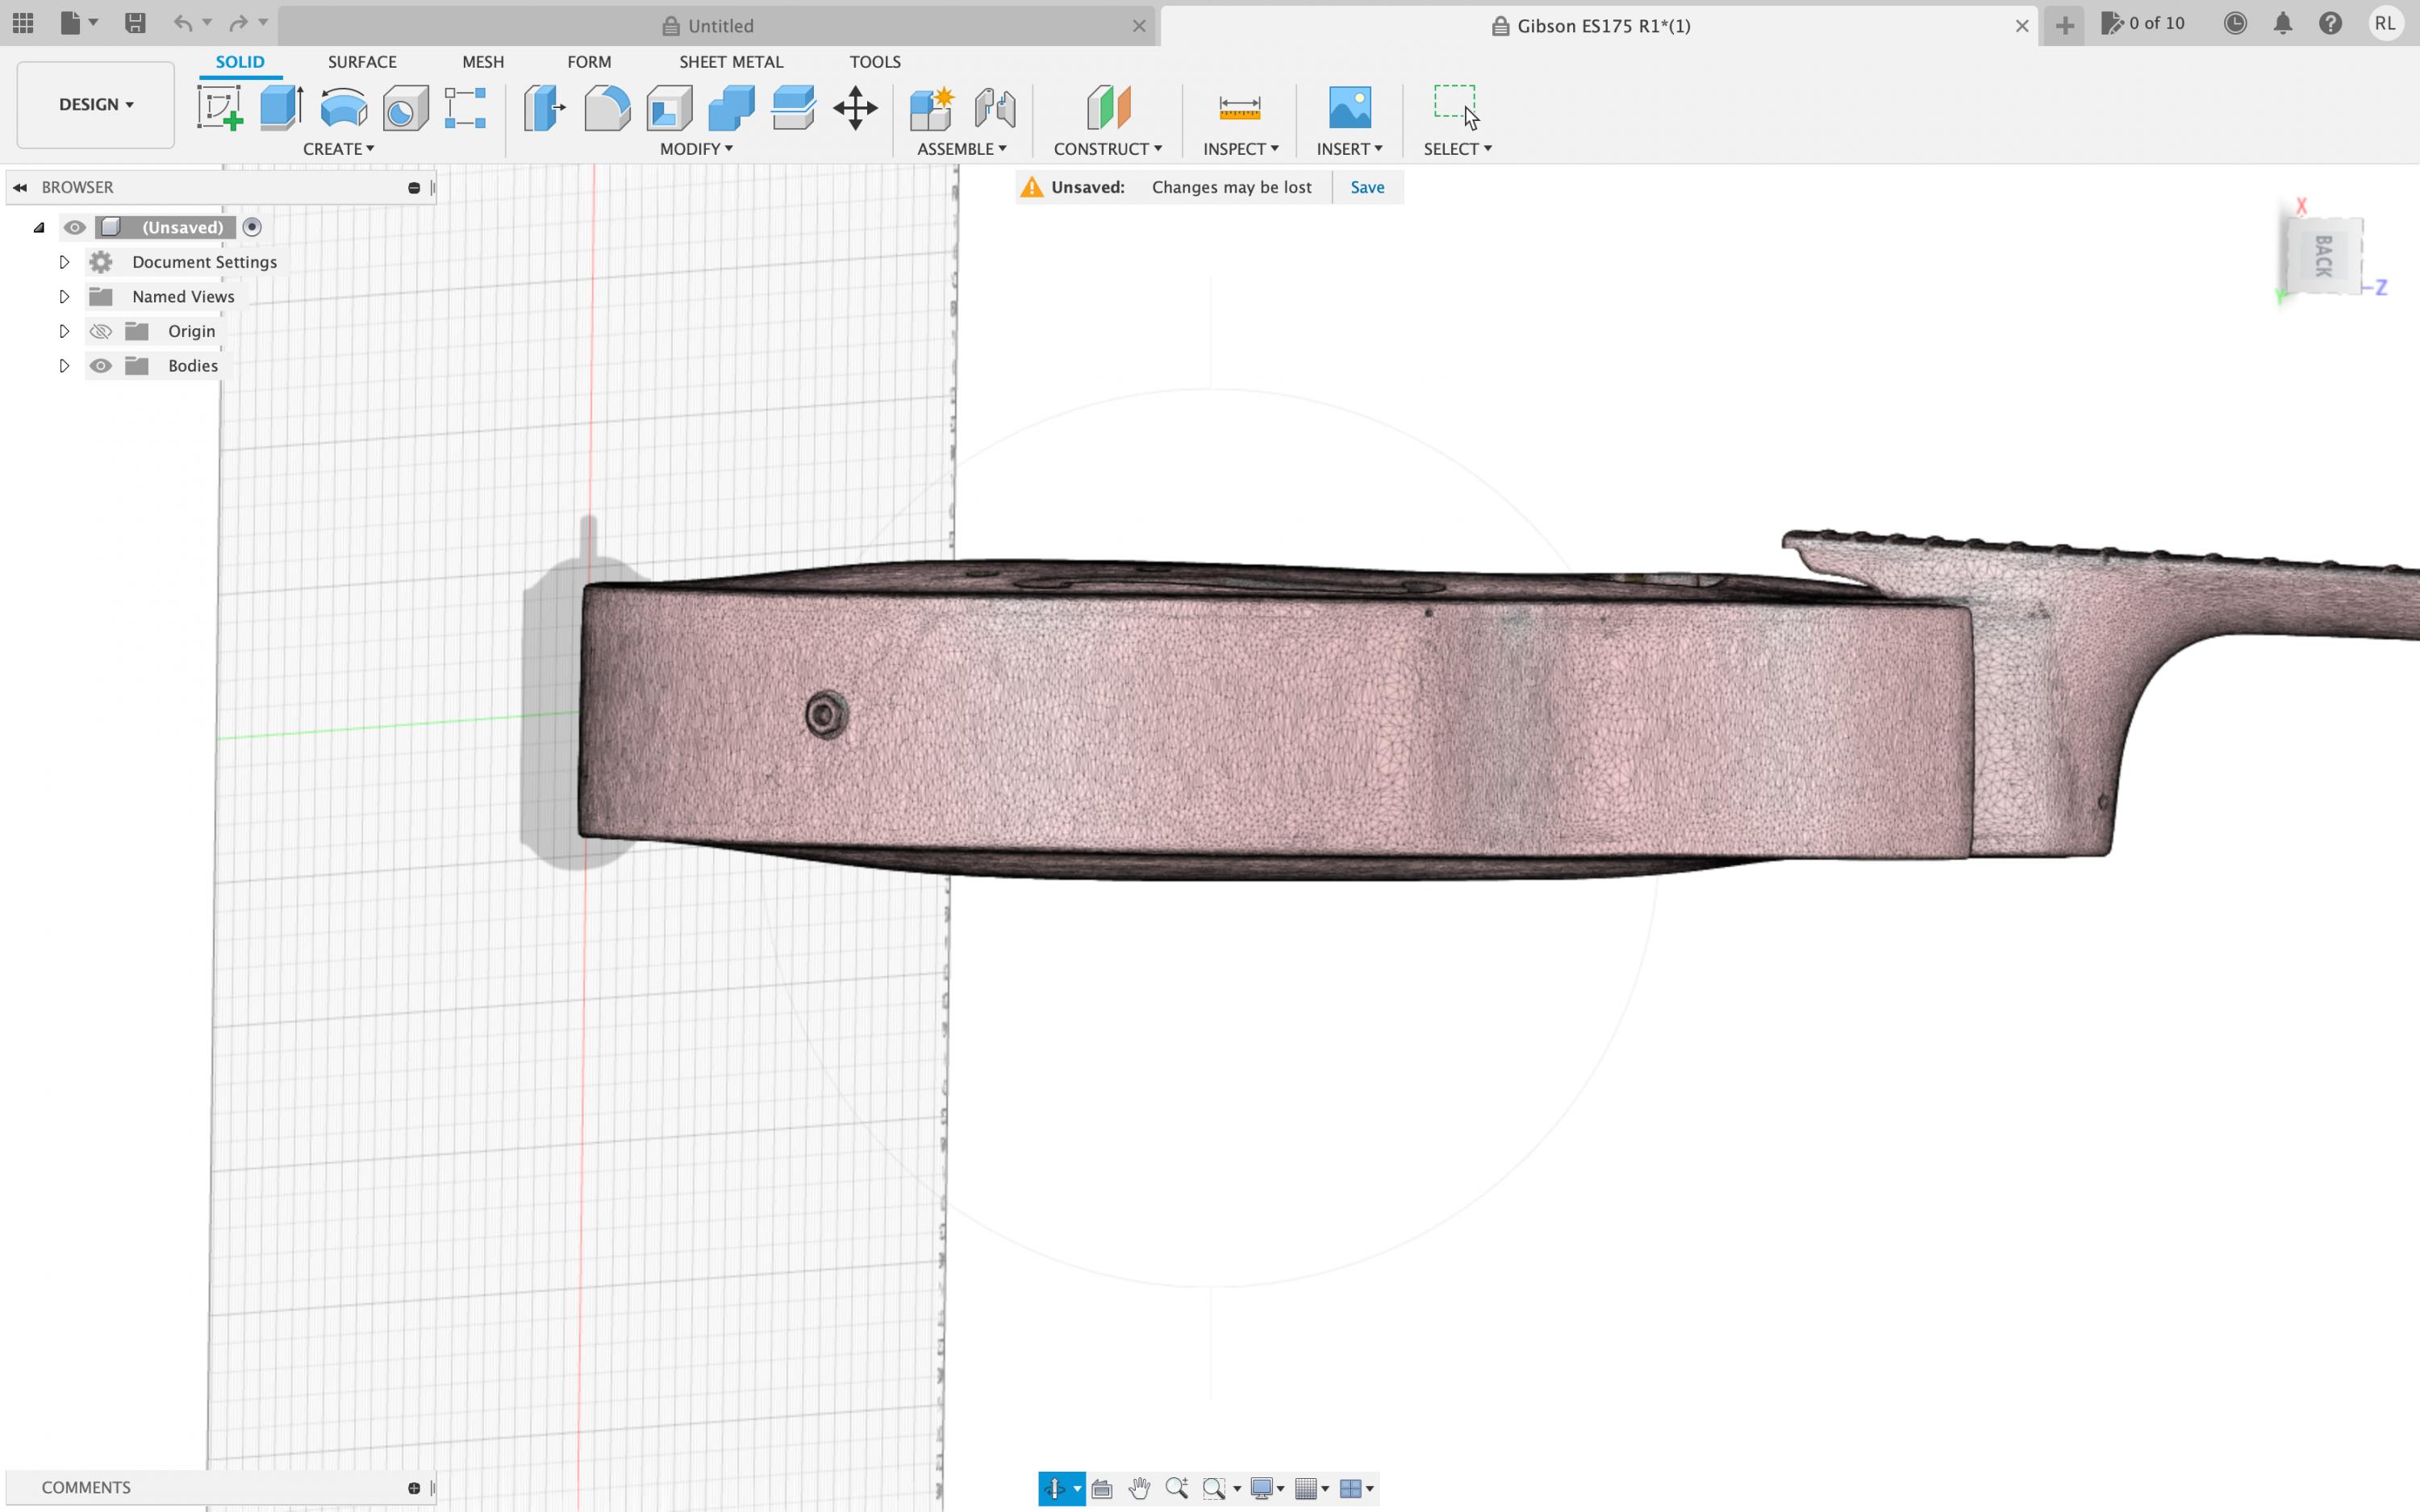Open the notifications bell
The width and height of the screenshot is (2420, 1512).
point(2283,23)
